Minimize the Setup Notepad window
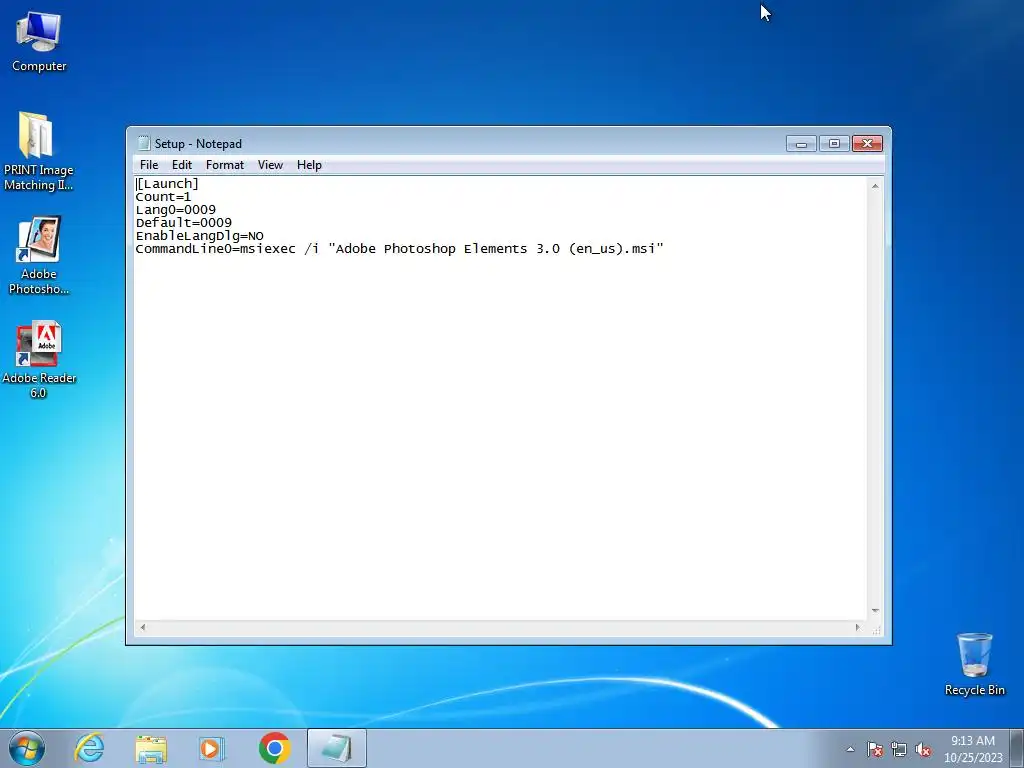Image resolution: width=1024 pixels, height=768 pixels. pyautogui.click(x=801, y=144)
